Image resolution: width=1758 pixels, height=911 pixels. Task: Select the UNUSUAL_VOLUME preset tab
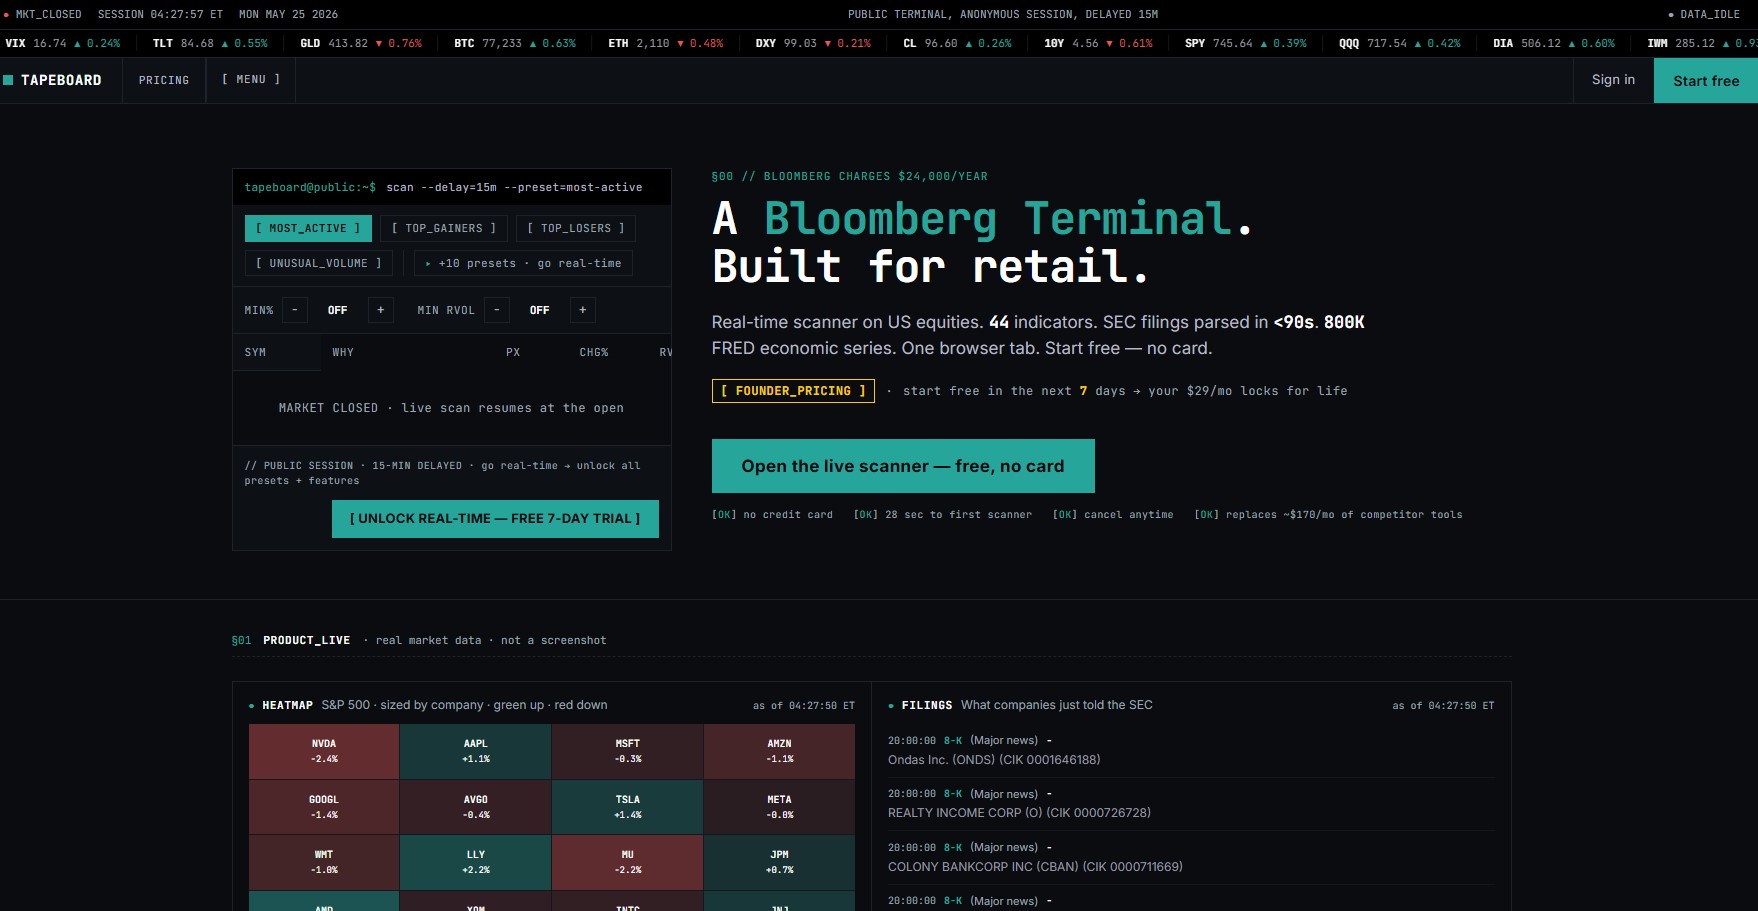(319, 263)
